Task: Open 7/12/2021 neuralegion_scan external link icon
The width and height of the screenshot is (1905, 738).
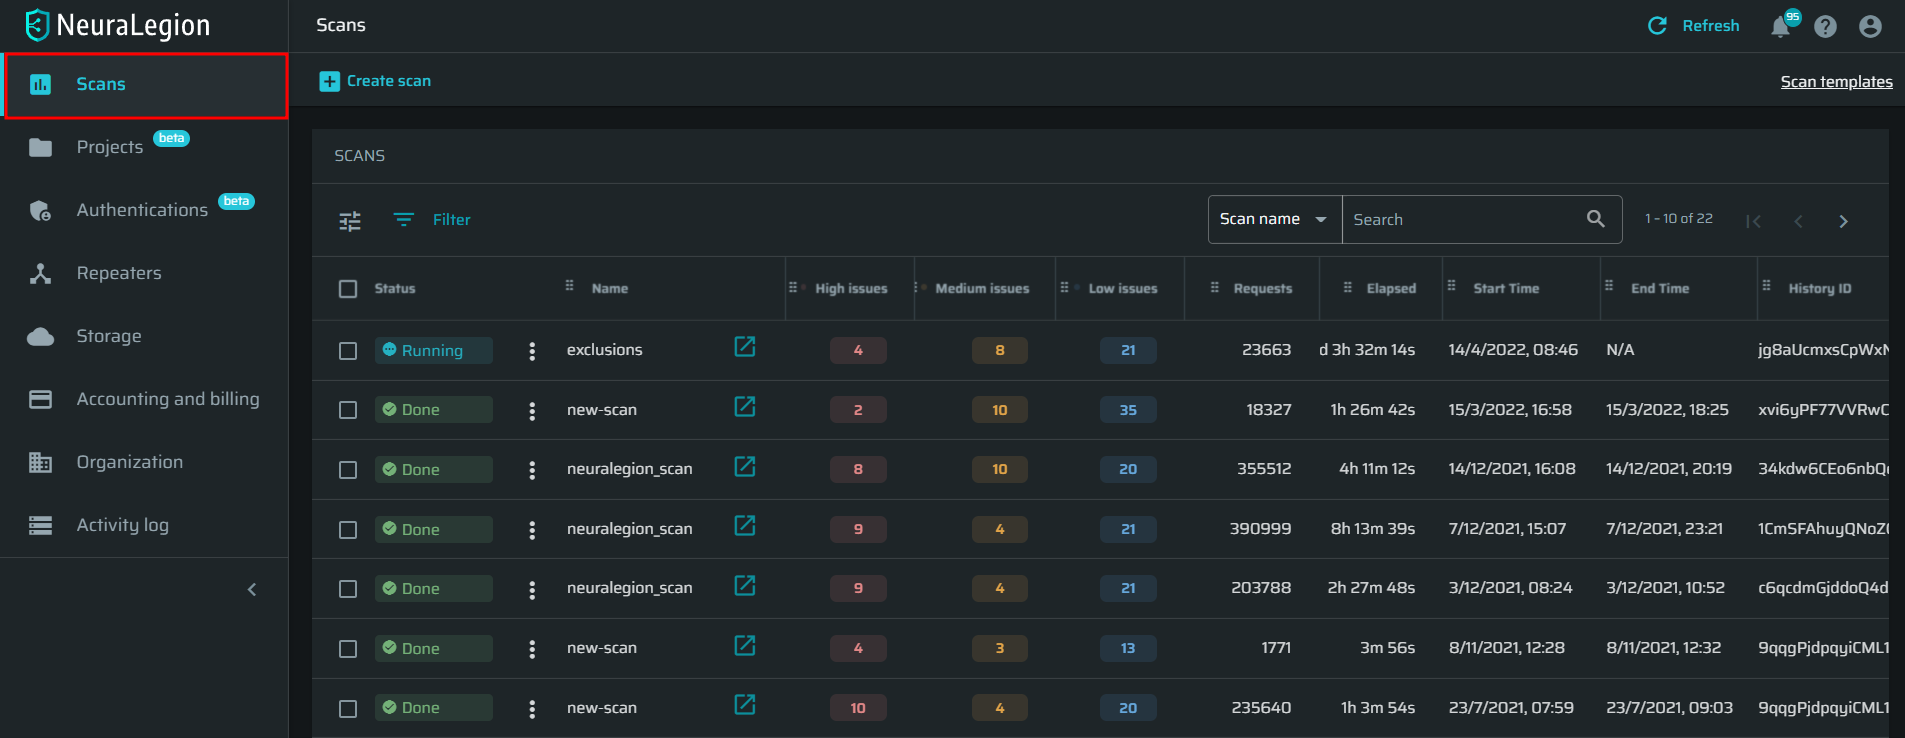Action: (x=745, y=526)
